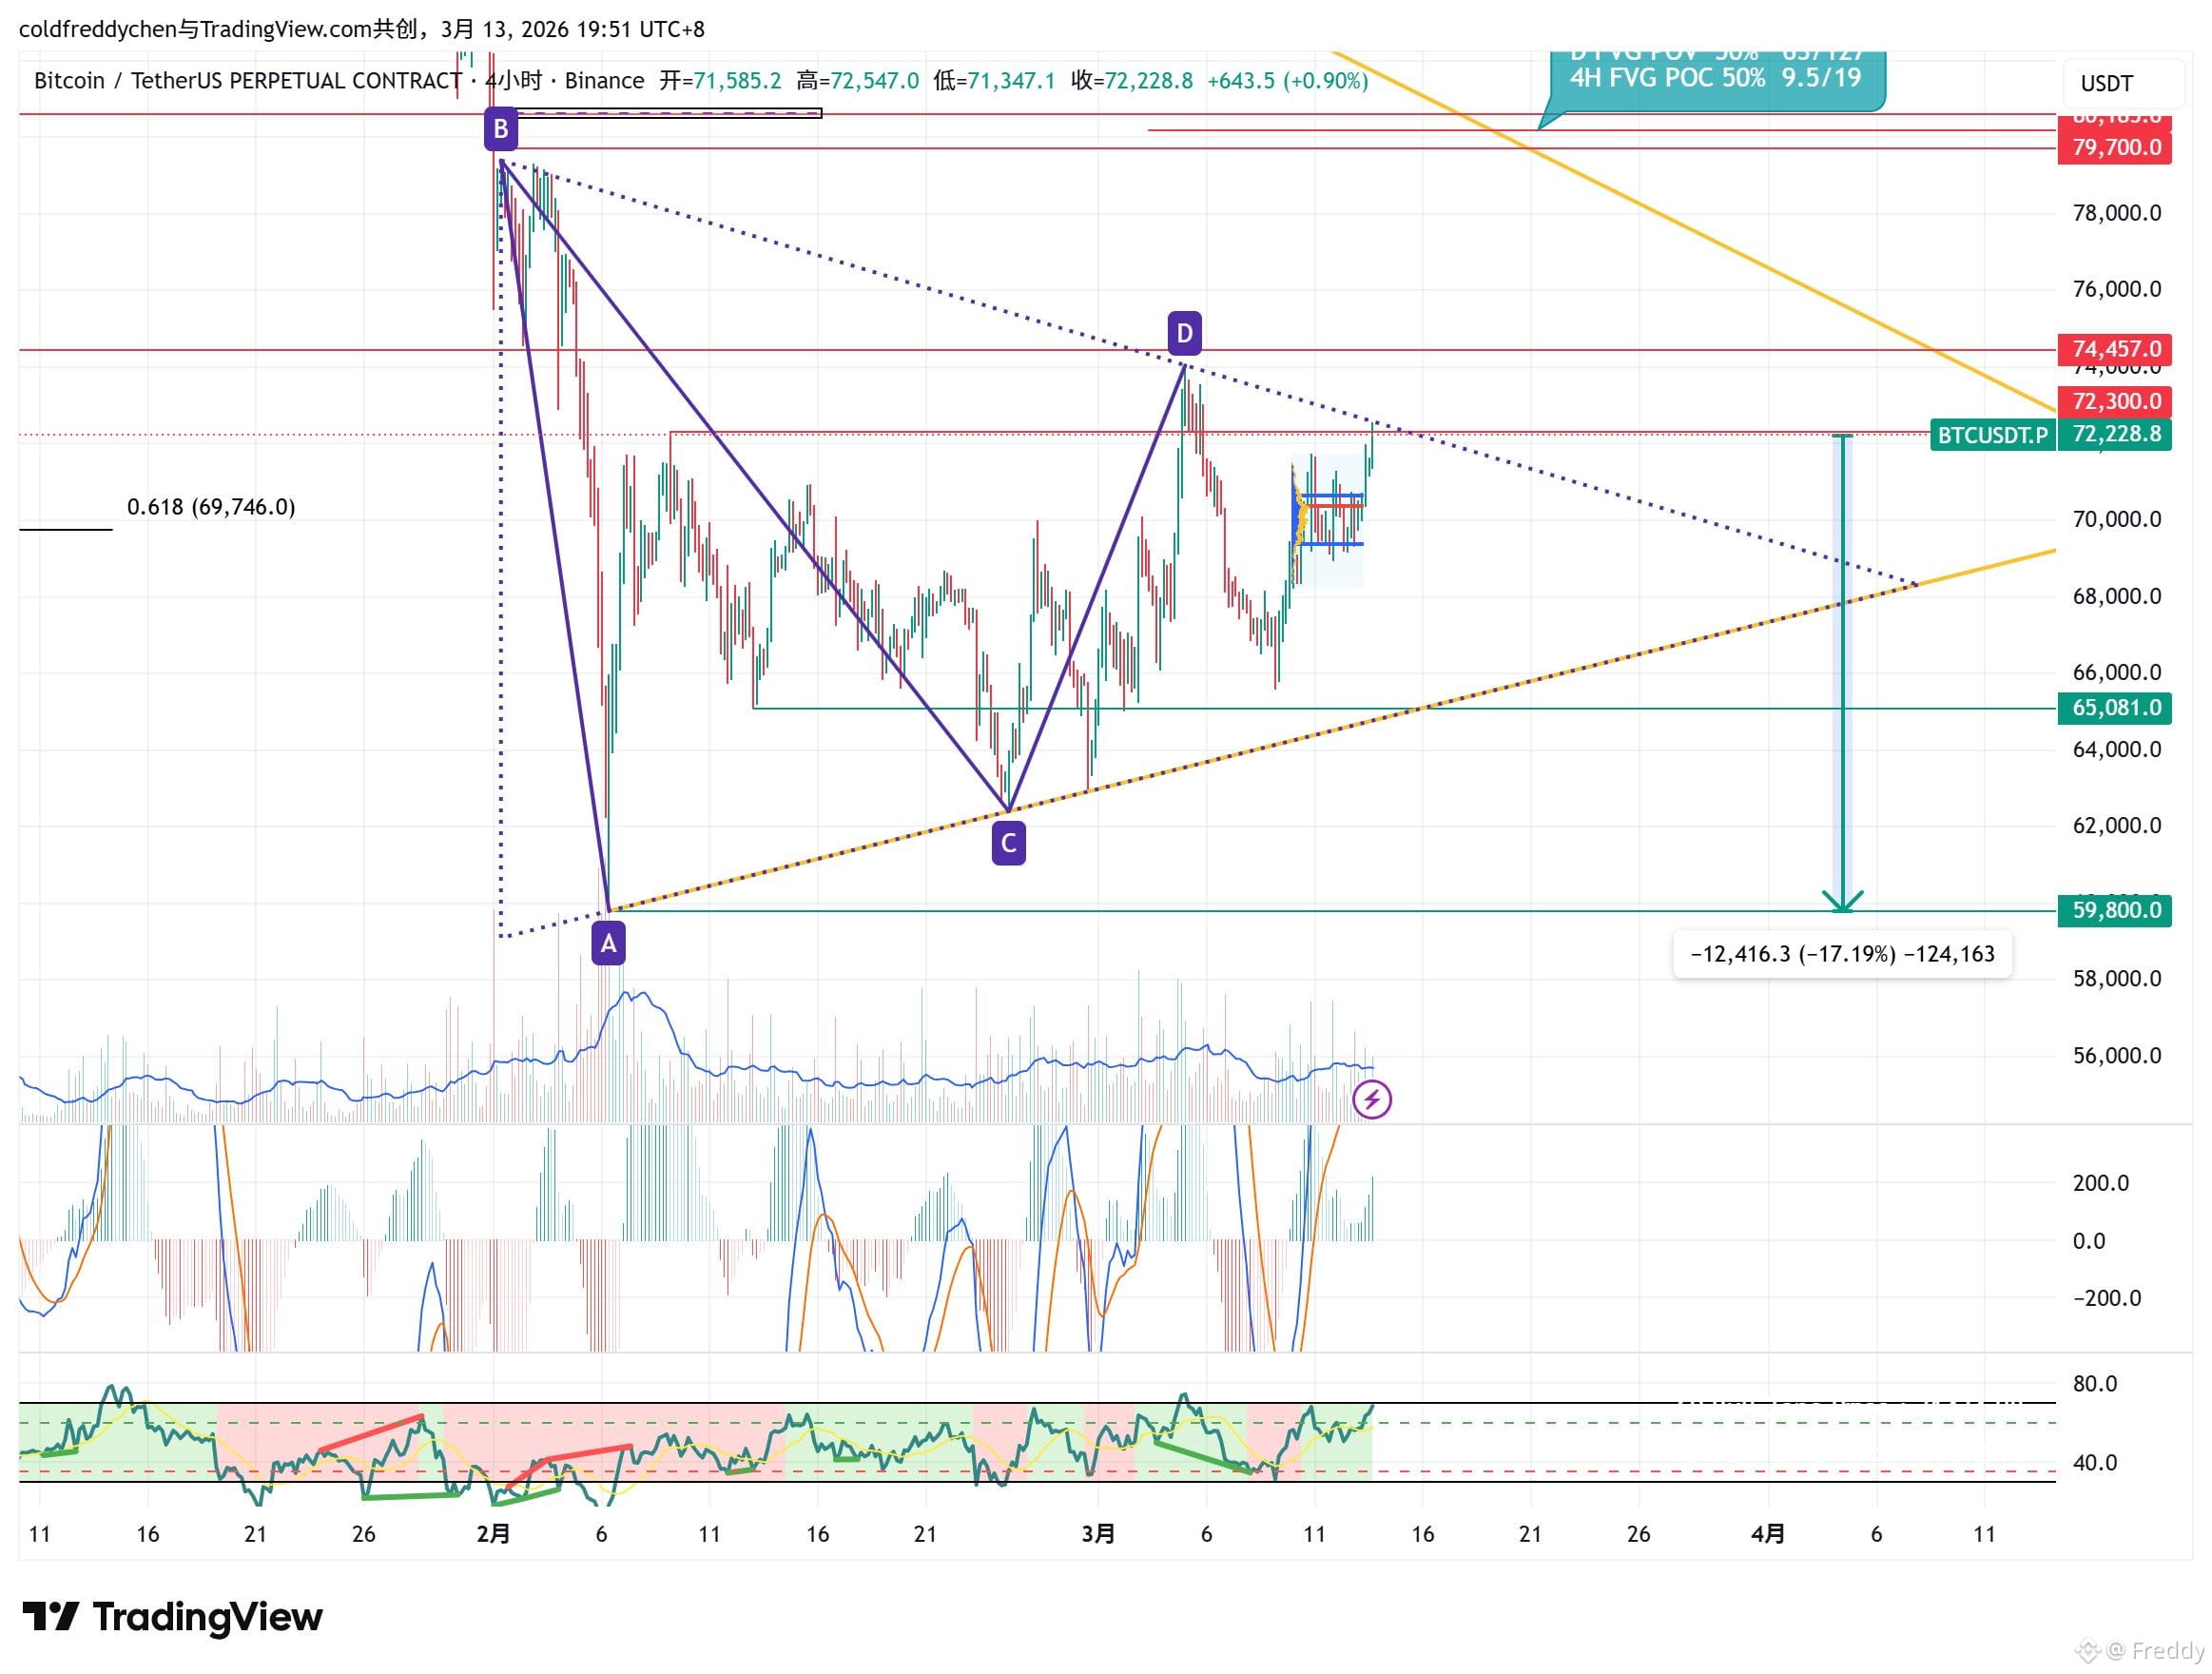Click the 2月 date axis label
The width and height of the screenshot is (2212, 1674).
coord(494,1534)
